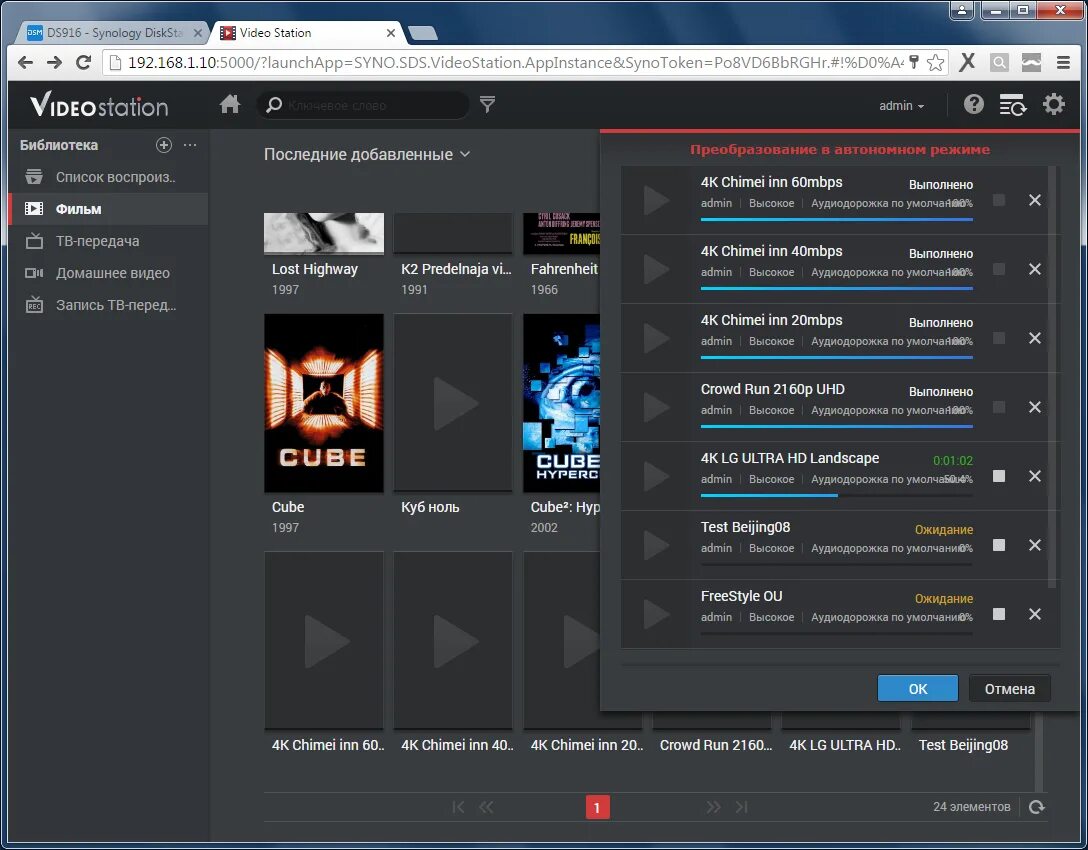Play 4K Chimei inn 60mbps in queue
1088x850 pixels.
[x=656, y=200]
